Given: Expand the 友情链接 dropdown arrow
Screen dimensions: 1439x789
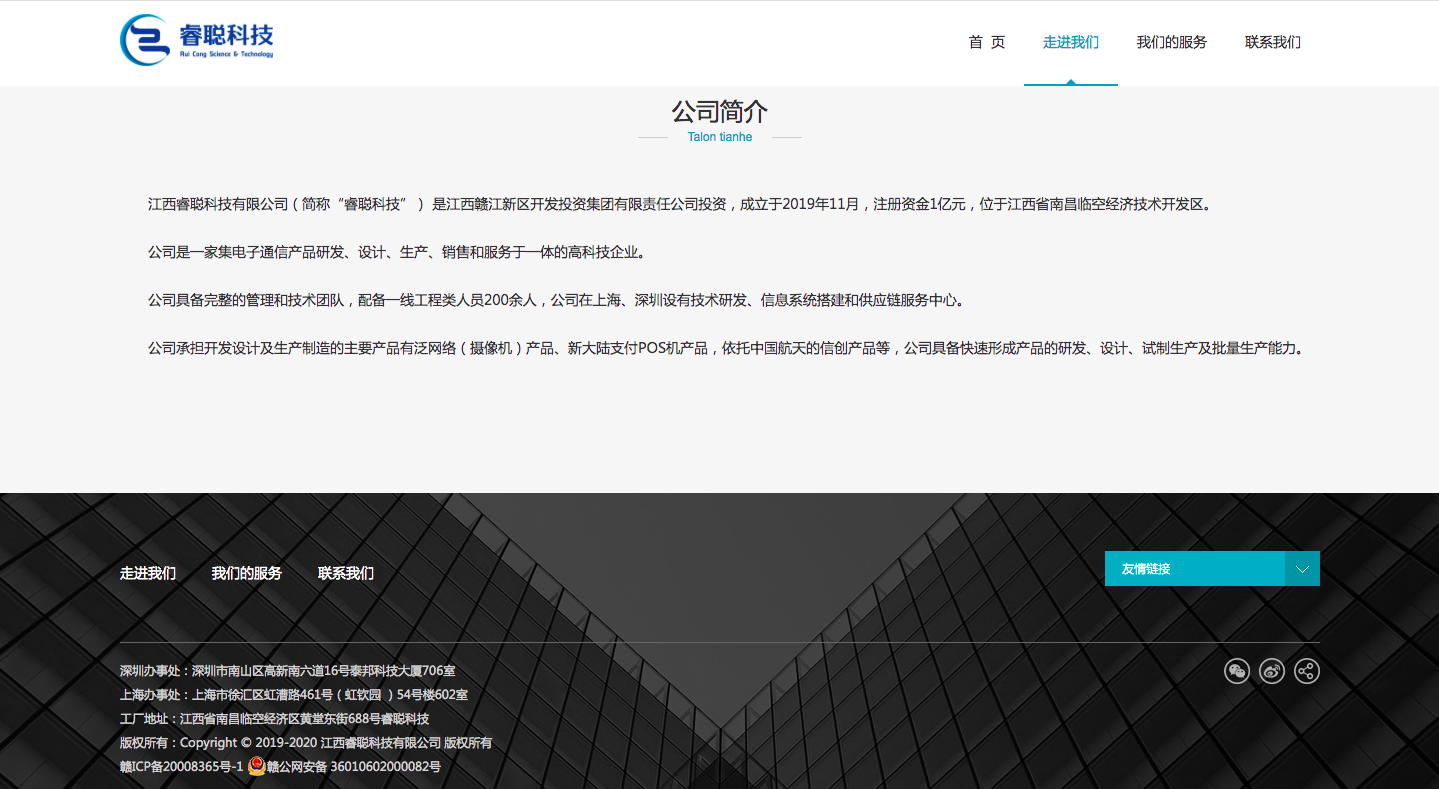Looking at the screenshot, I should 1302,569.
